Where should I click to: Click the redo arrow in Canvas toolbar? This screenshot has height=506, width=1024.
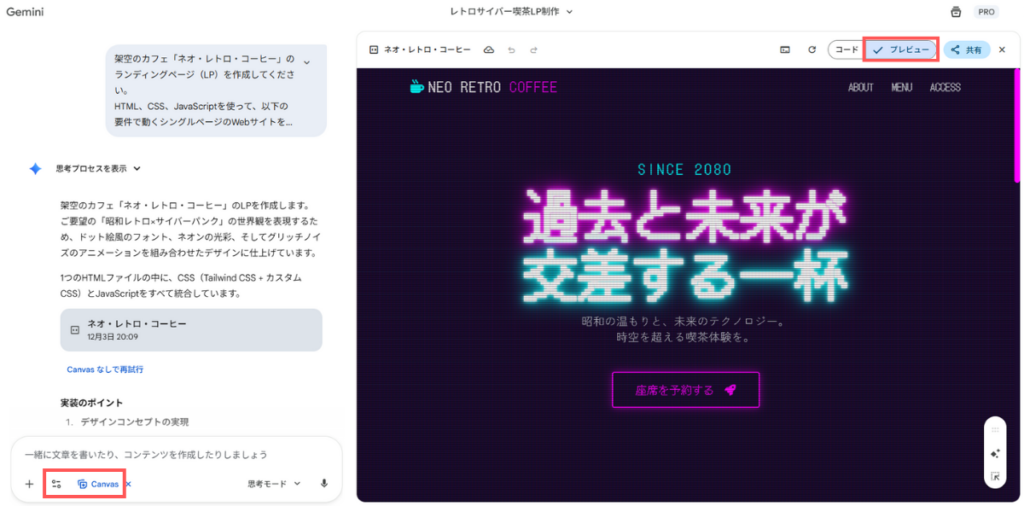[534, 50]
